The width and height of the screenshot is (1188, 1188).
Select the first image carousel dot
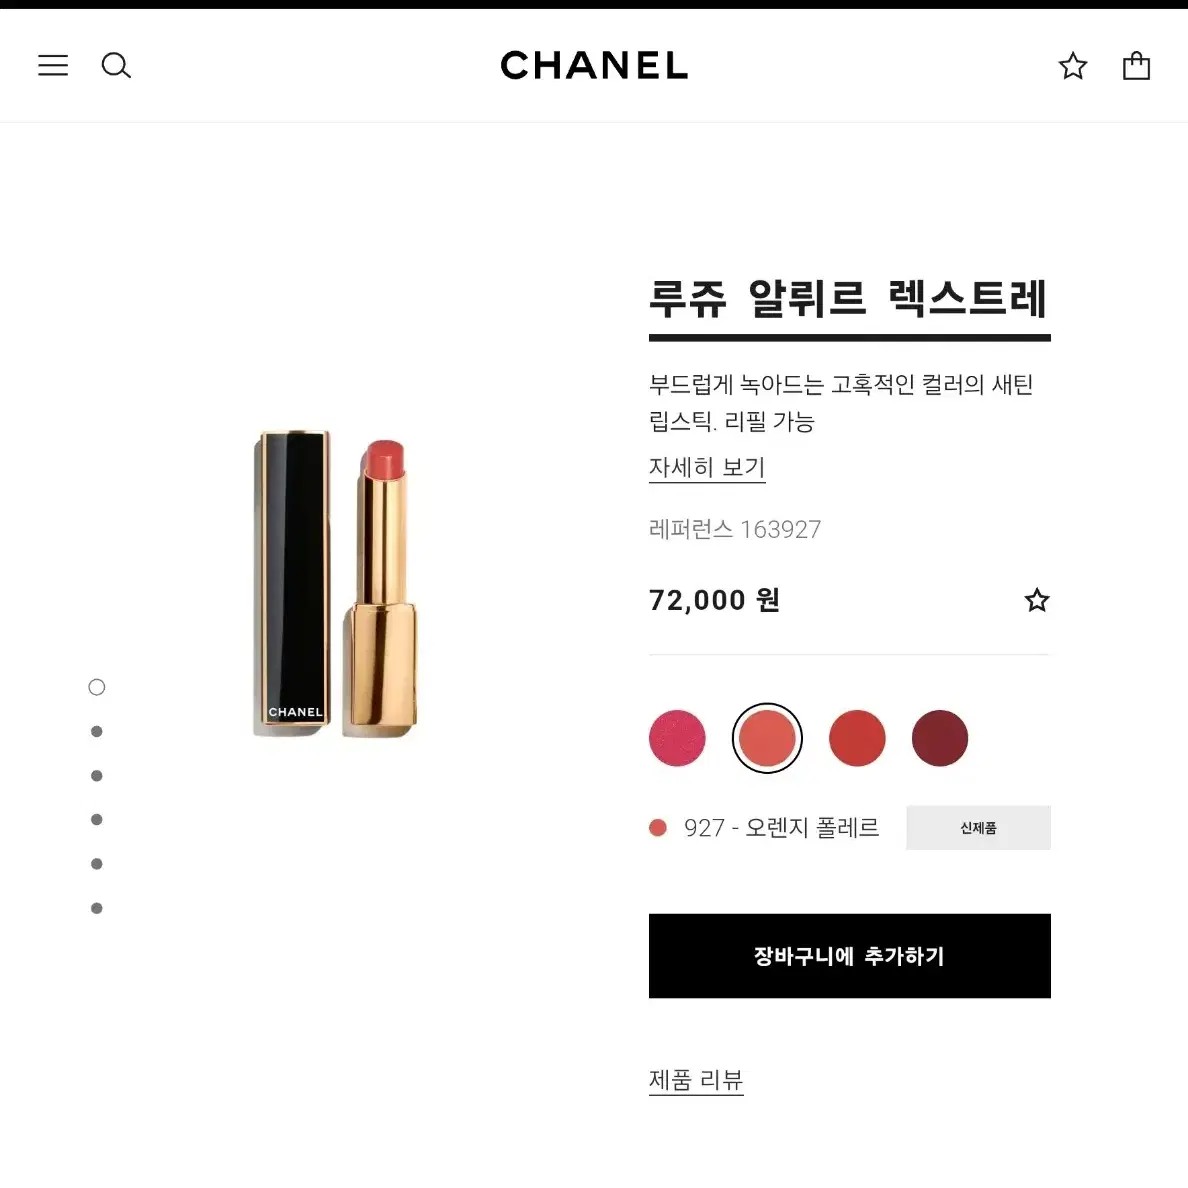[x=96, y=687]
